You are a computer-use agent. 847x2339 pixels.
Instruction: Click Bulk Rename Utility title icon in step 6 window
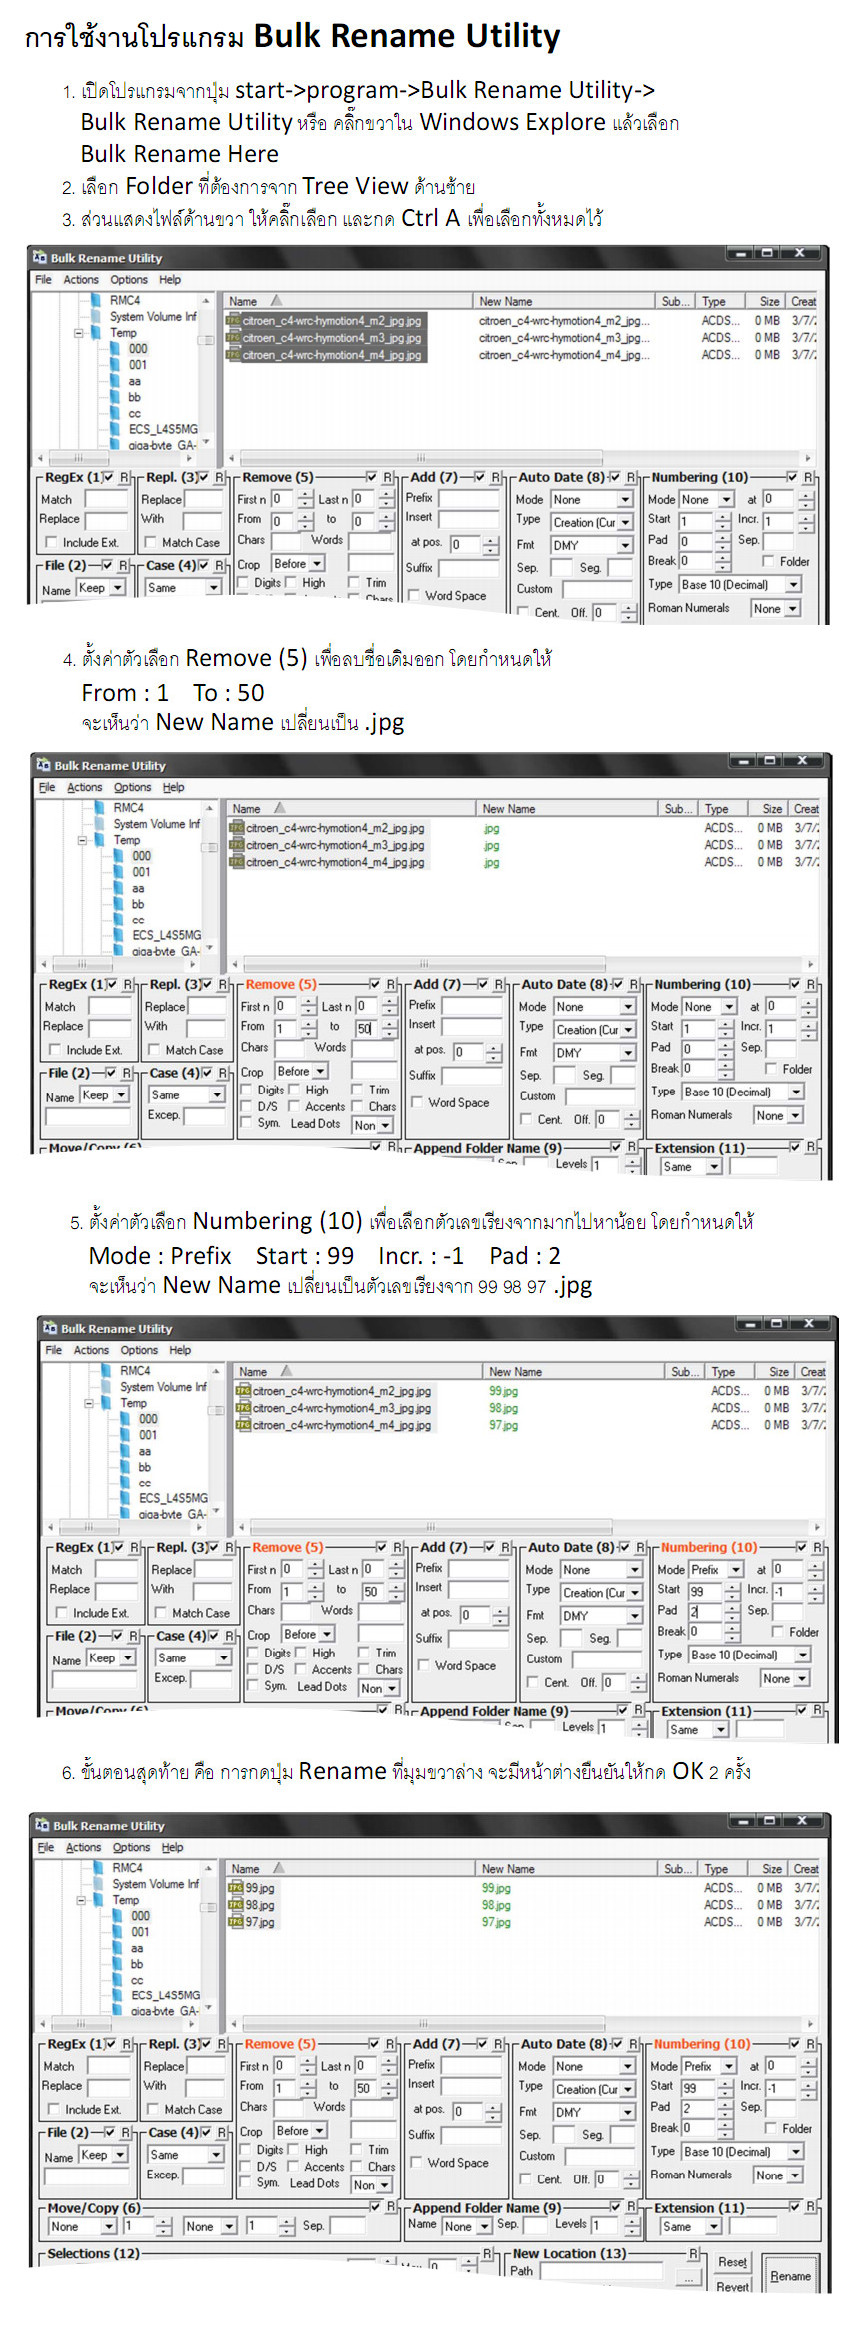tap(42, 1825)
